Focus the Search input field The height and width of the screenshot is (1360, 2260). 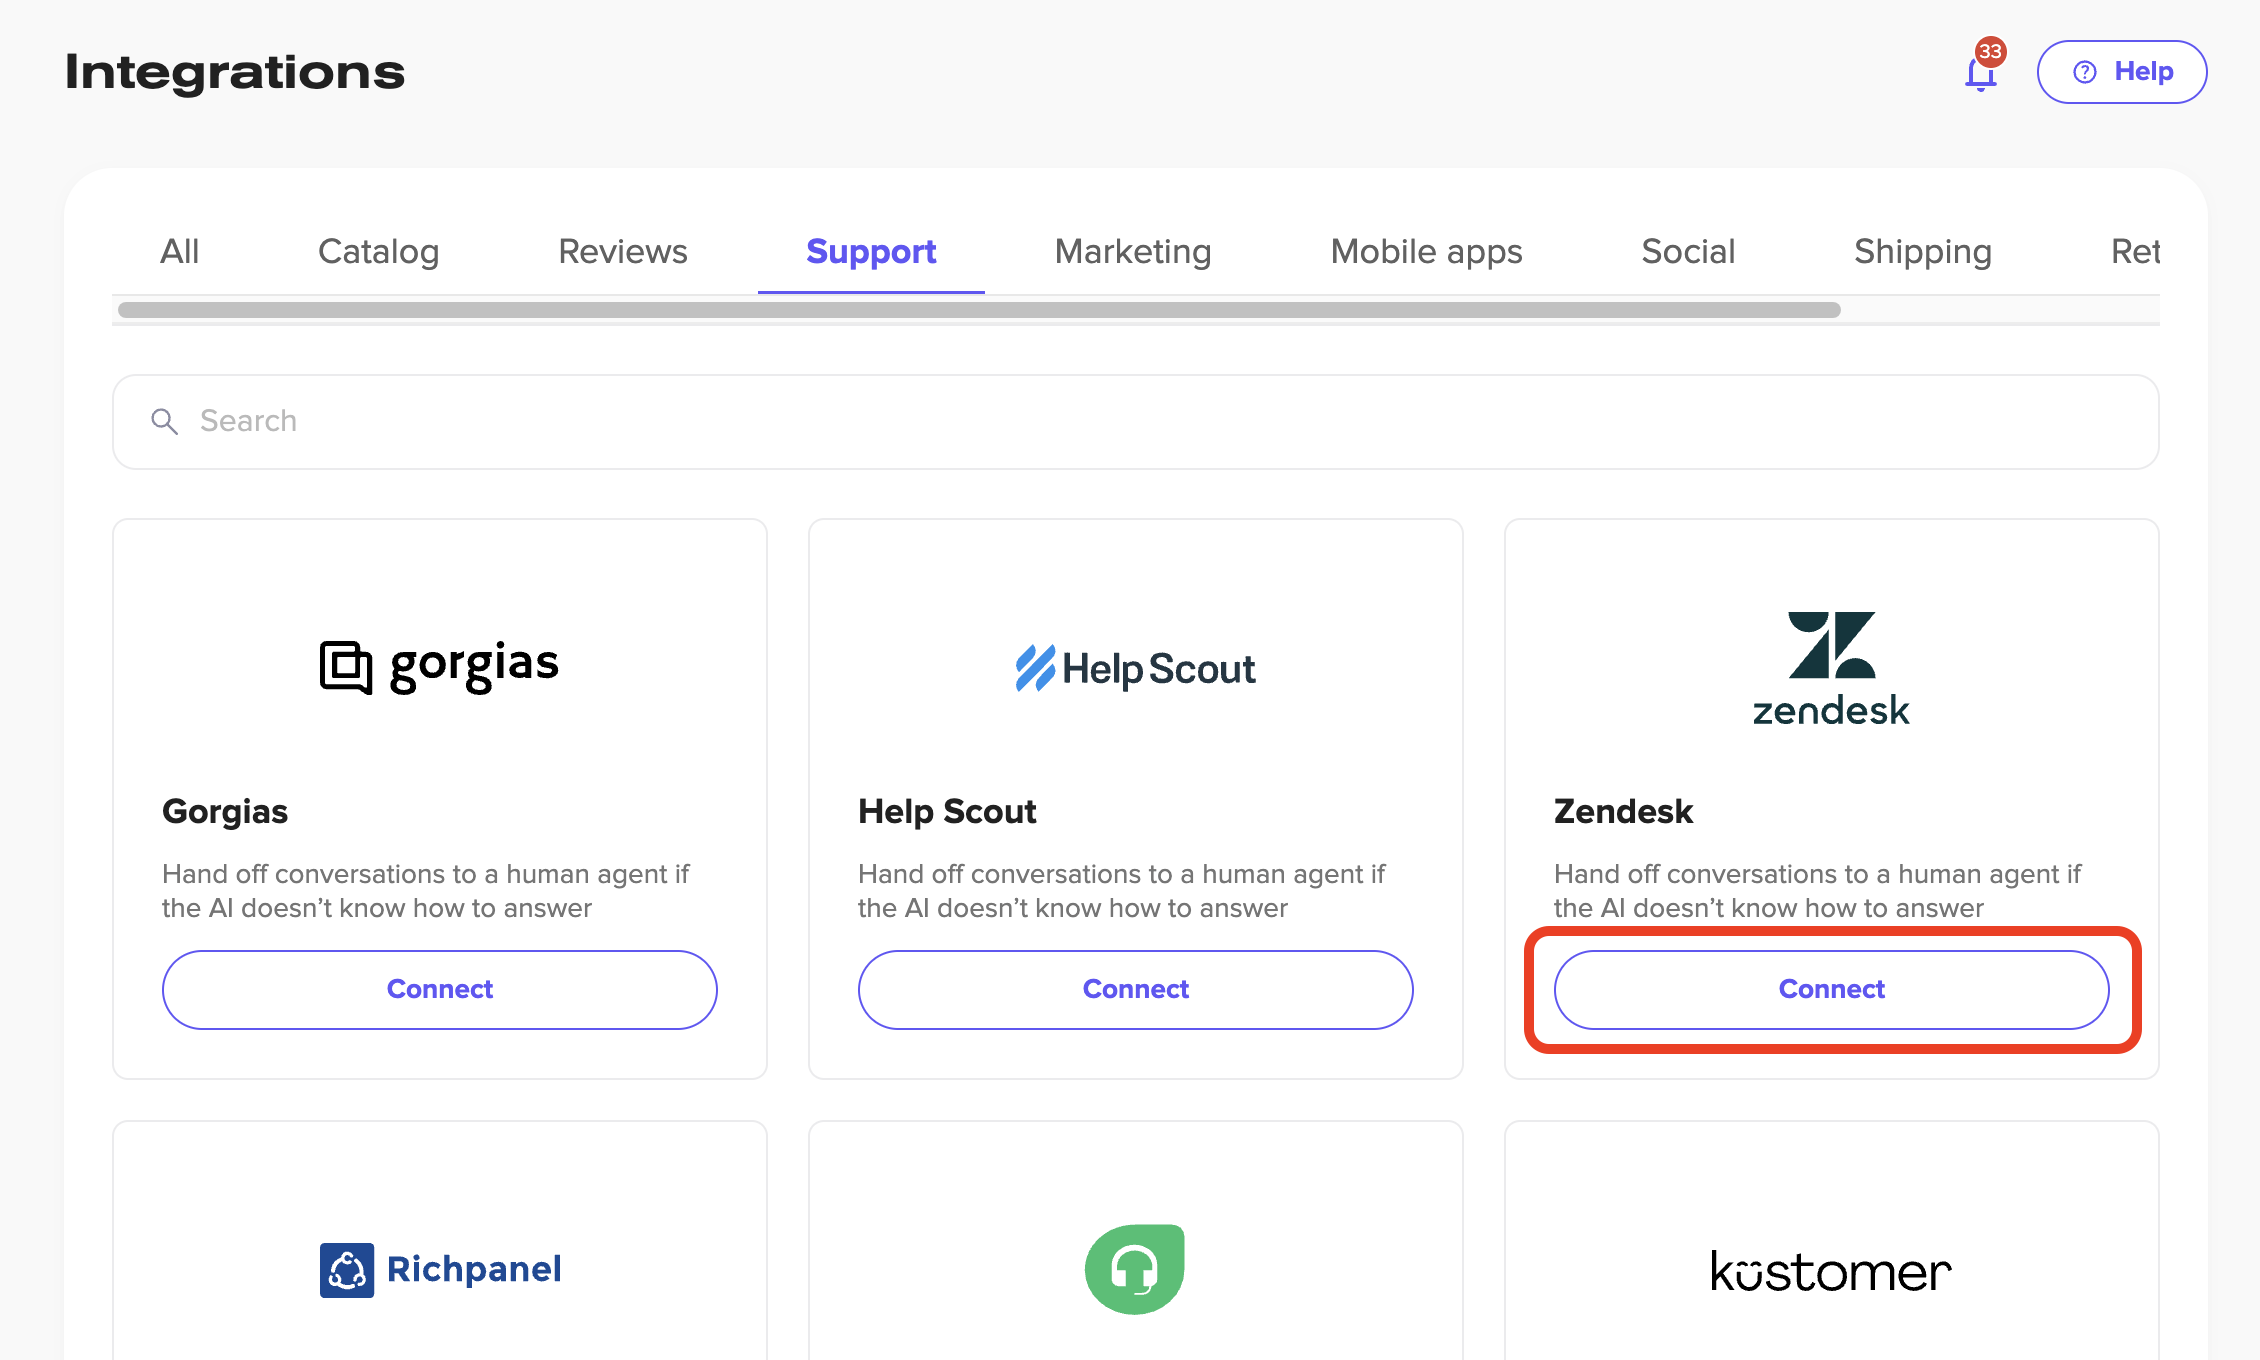(1136, 422)
